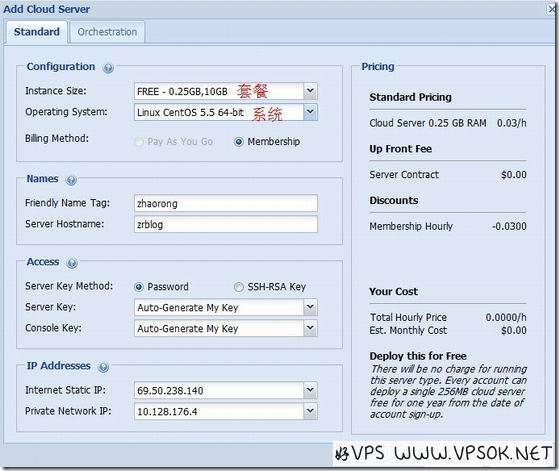Screen dimensions: 559x471
Task: Select the Membership billing radio button
Action: 239,142
